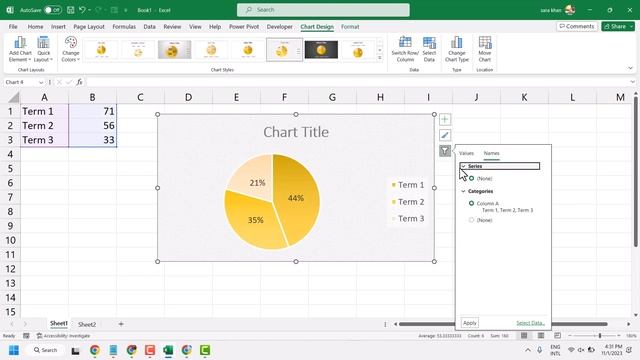640x360 pixels.
Task: Switch to the Page Layout tab
Action: [x=89, y=27]
